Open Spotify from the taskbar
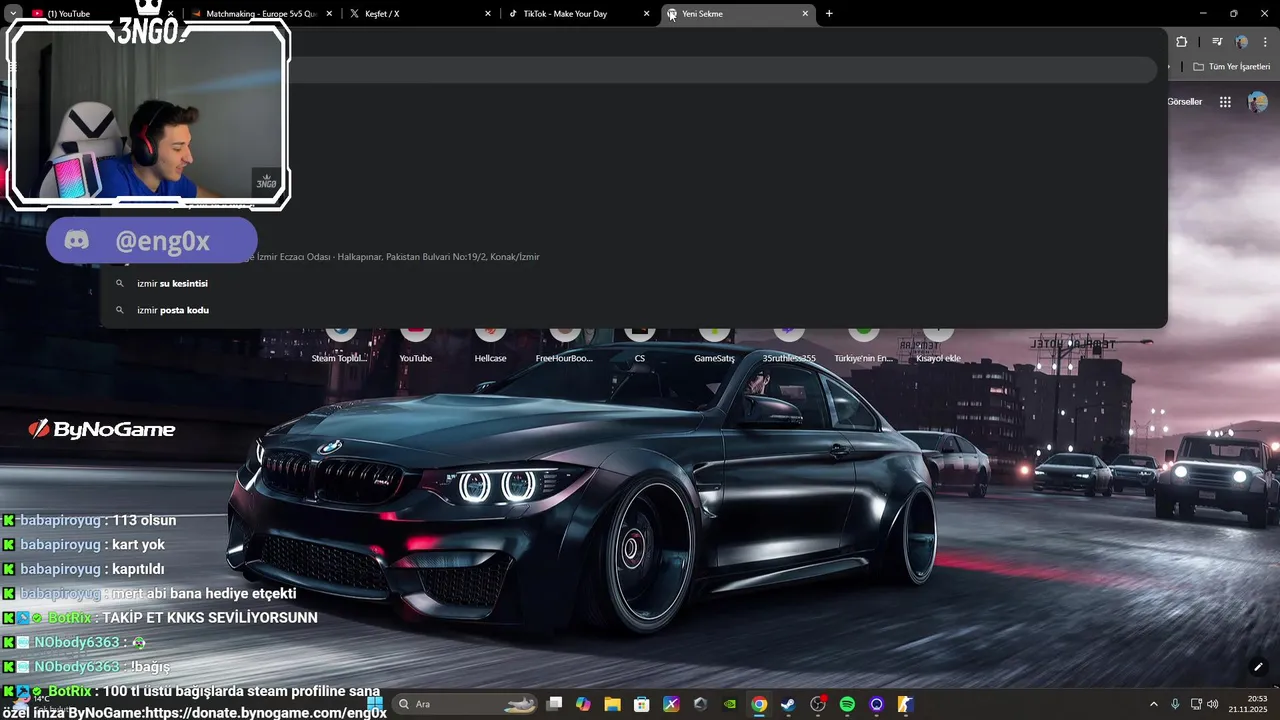 [x=847, y=704]
